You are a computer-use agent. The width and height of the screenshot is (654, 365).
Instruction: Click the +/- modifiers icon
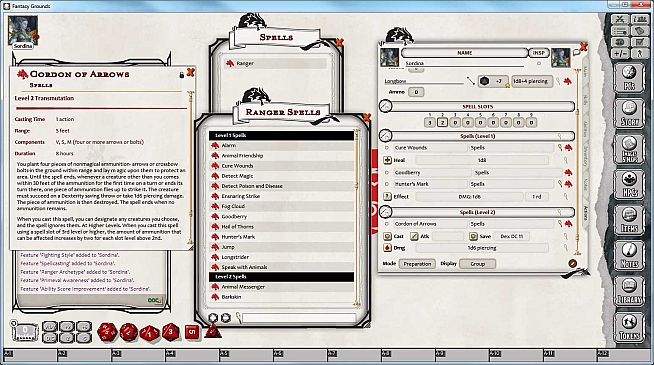click(620, 53)
